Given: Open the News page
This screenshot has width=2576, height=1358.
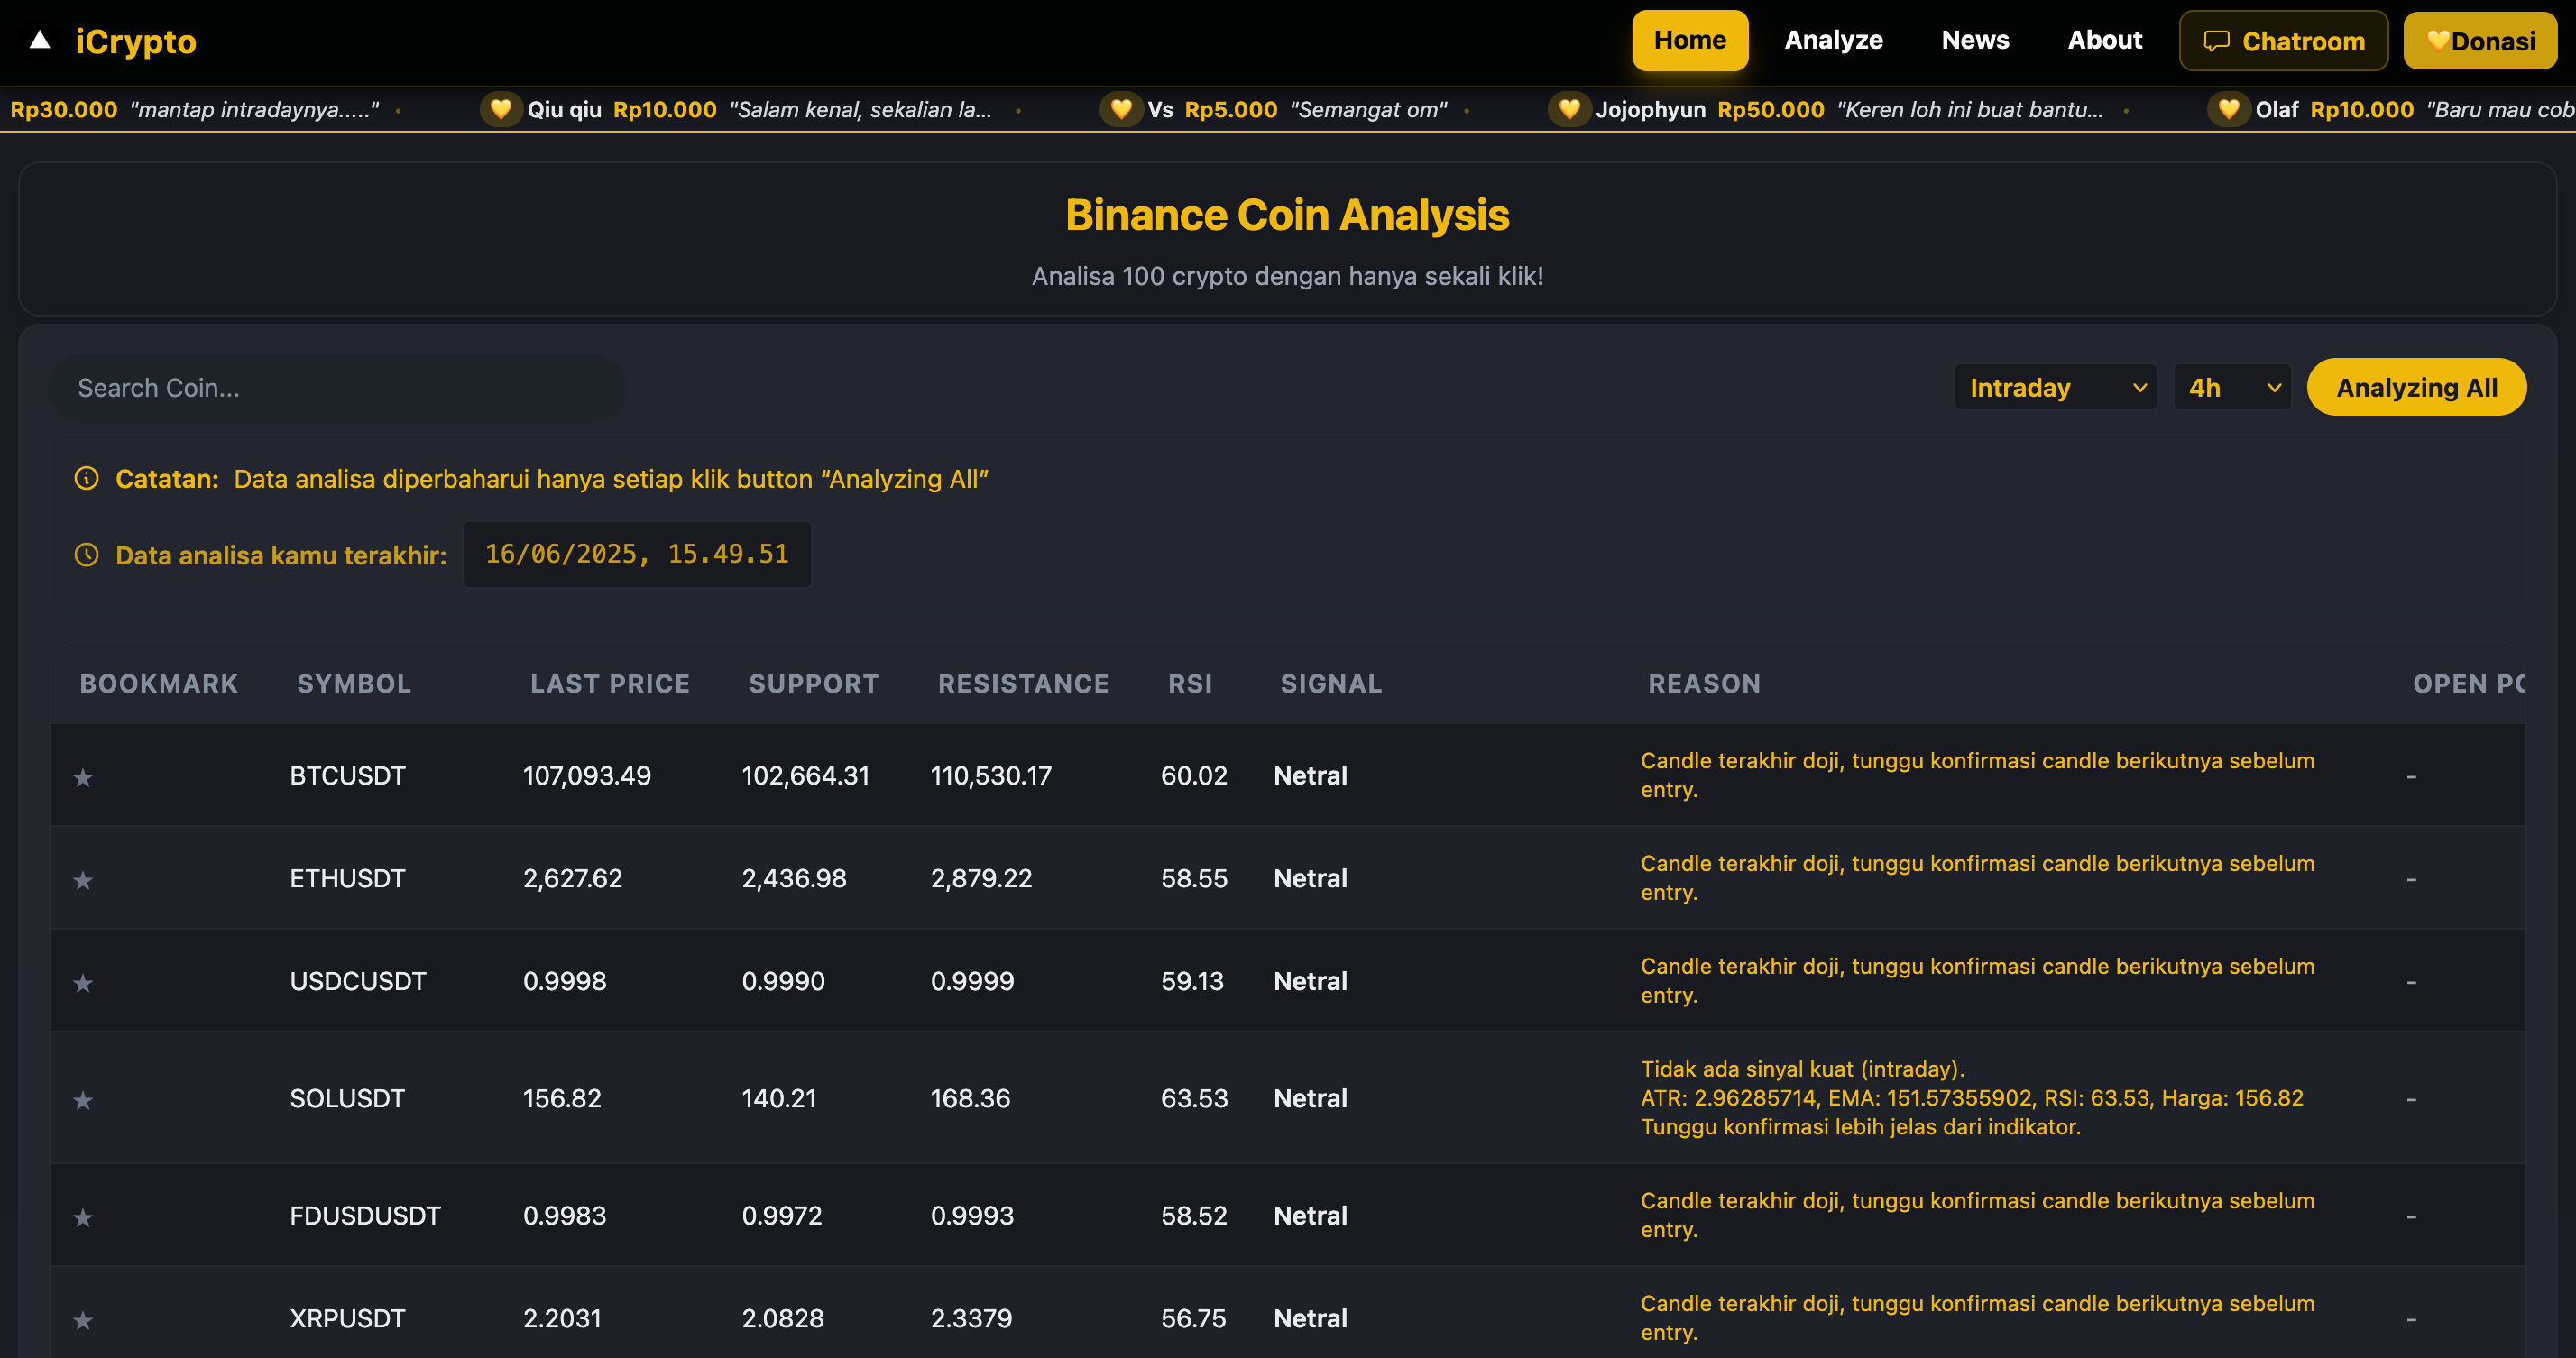Looking at the screenshot, I should (x=1975, y=40).
